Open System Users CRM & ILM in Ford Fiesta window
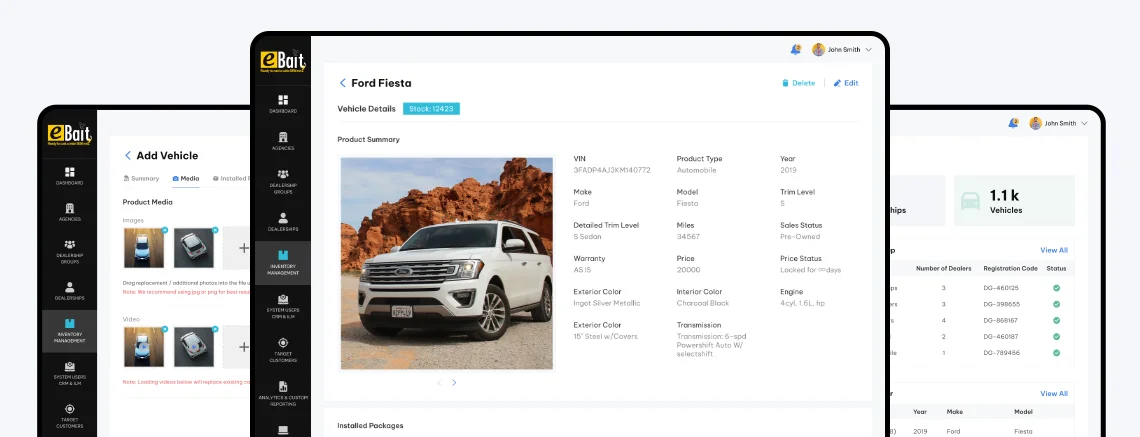Viewport: 1140px width, 437px height. (283, 305)
